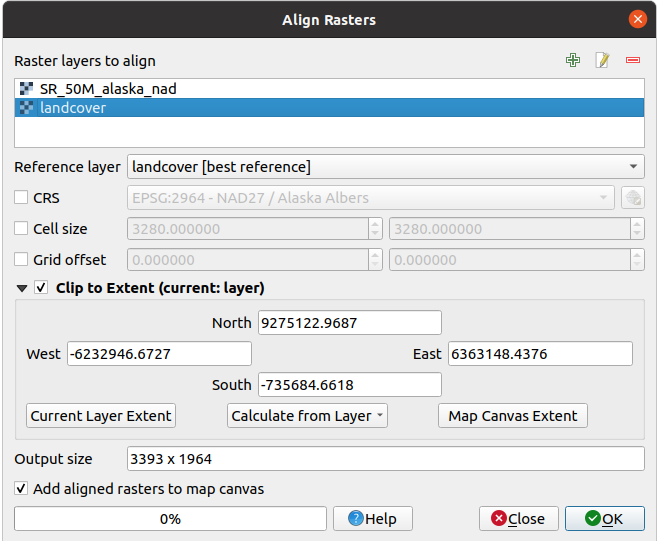The image size is (659, 541).
Task: Toggle the Grid offset checkbox
Action: pos(22,260)
